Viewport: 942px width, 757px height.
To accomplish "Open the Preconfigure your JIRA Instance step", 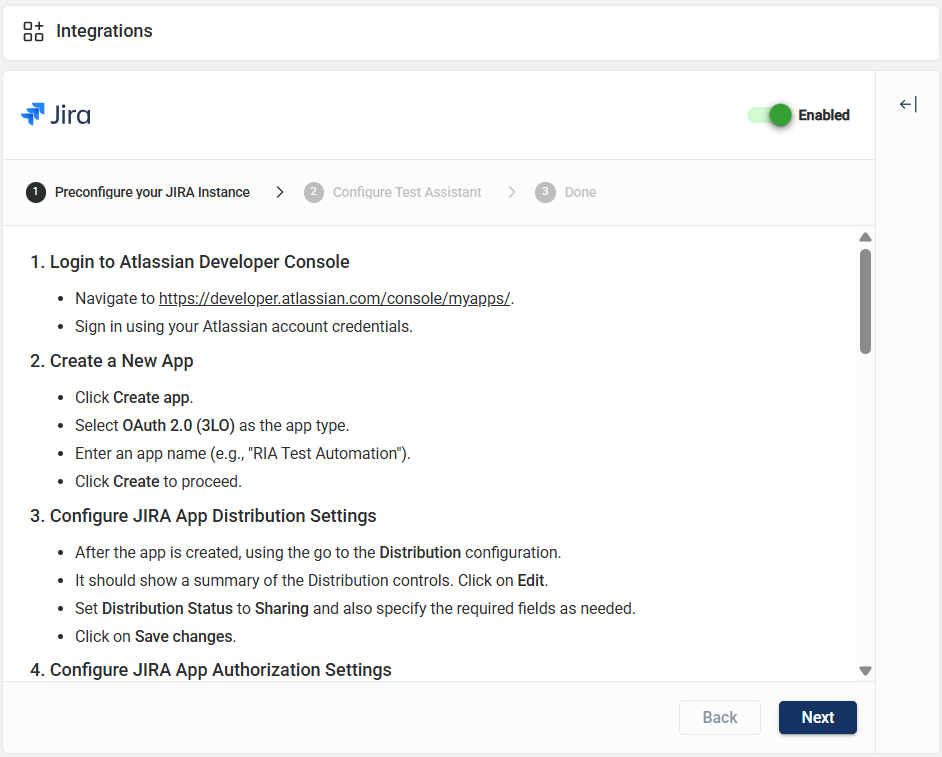I will click(152, 192).
